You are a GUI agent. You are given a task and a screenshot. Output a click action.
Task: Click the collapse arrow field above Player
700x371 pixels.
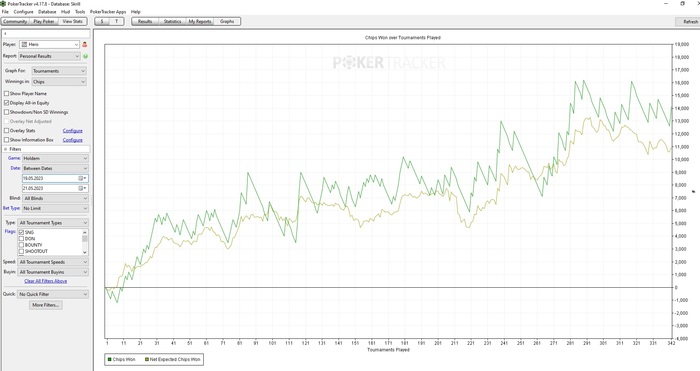coord(46,33)
